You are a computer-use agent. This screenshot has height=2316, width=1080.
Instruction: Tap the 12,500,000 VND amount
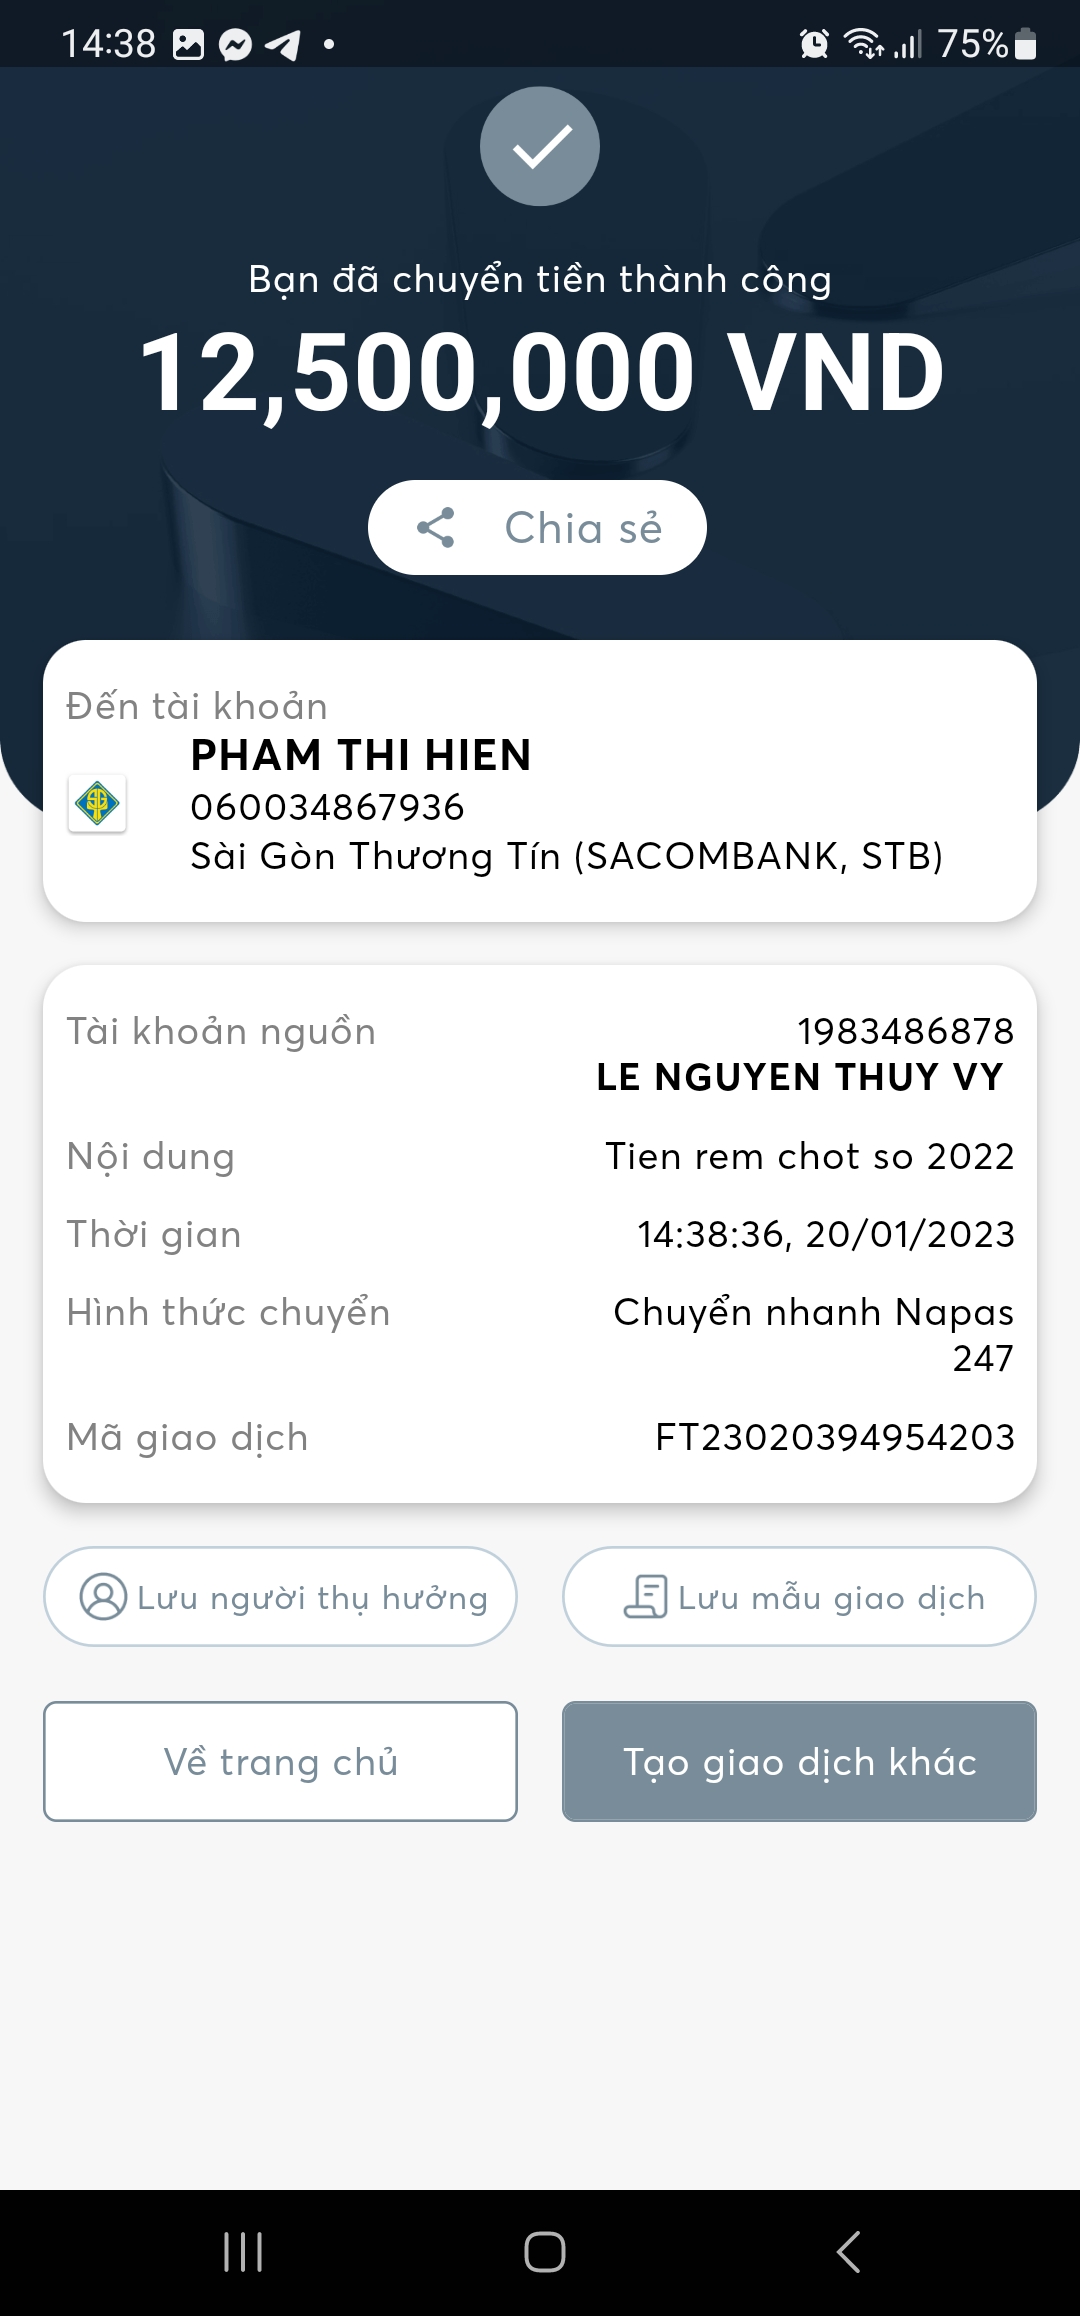click(541, 373)
